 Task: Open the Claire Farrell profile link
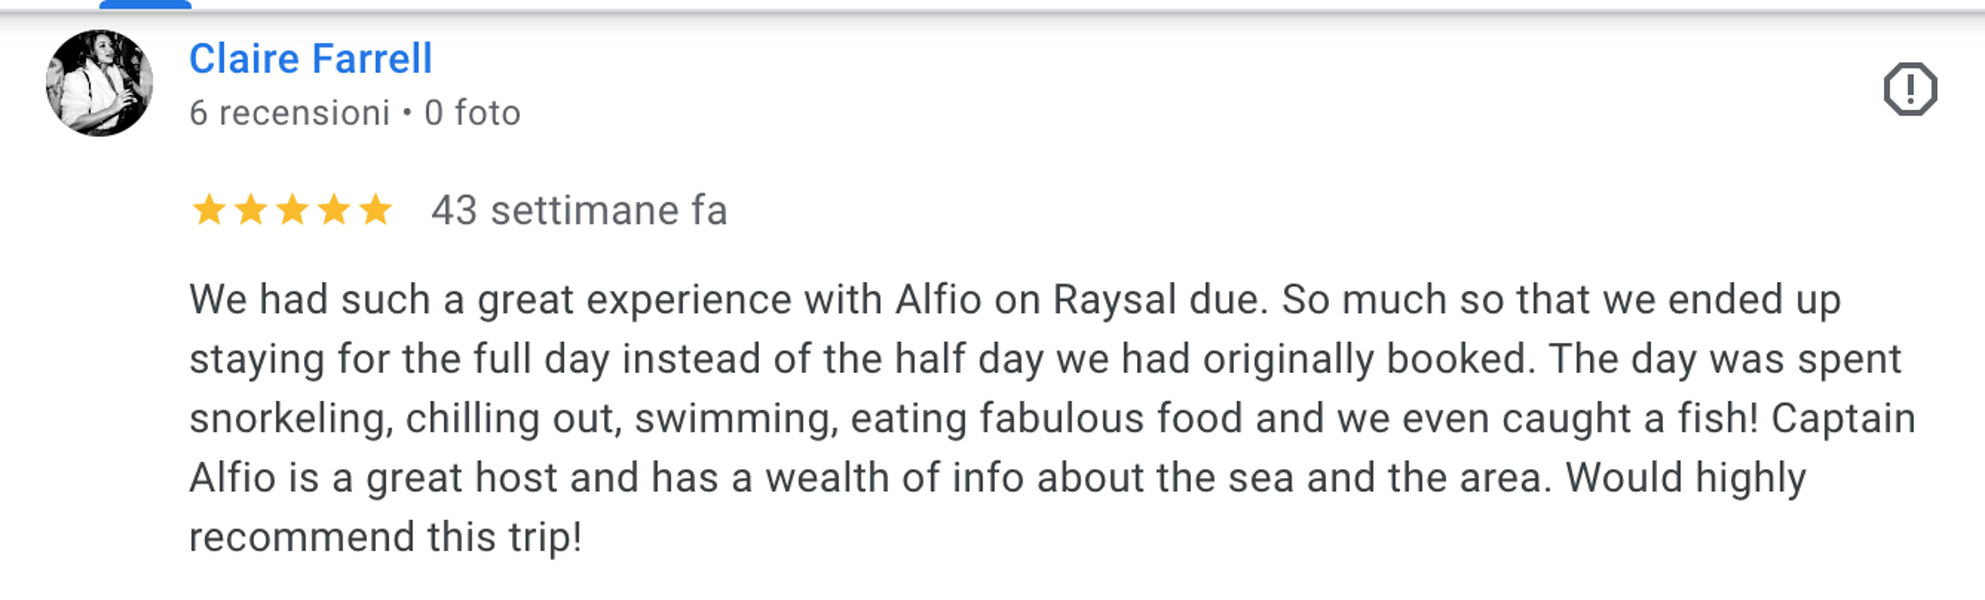click(311, 59)
